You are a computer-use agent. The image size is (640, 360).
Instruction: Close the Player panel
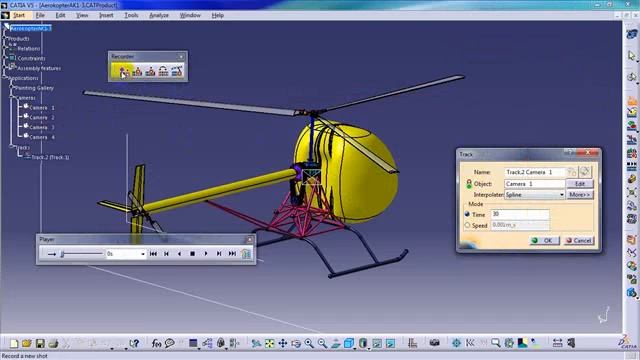click(x=250, y=239)
